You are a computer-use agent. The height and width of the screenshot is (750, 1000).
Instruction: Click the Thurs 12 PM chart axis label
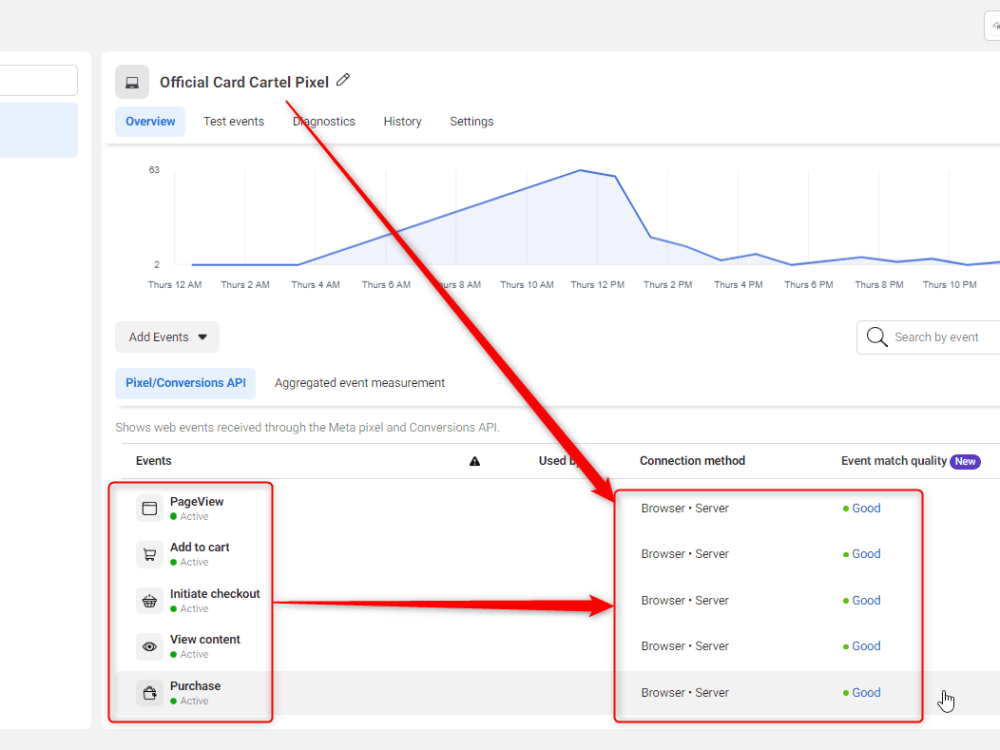click(x=597, y=284)
